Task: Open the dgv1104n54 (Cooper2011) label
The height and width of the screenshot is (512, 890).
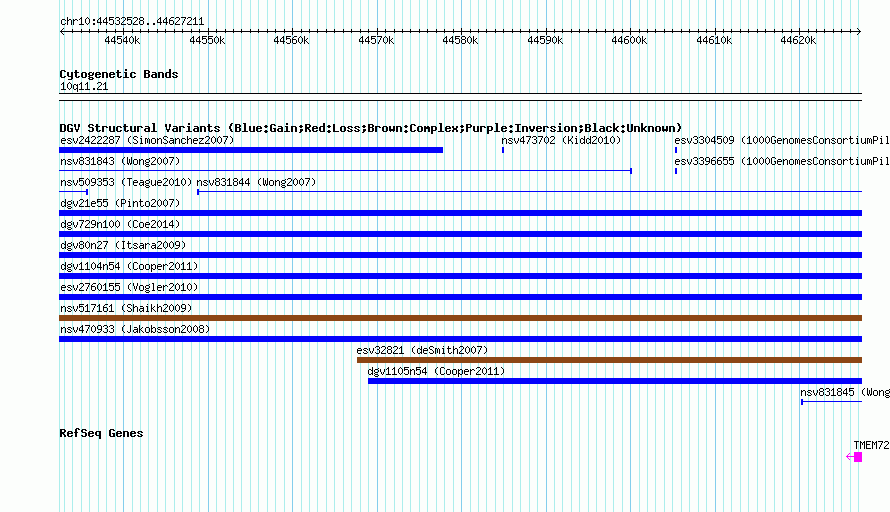Action: [129, 266]
